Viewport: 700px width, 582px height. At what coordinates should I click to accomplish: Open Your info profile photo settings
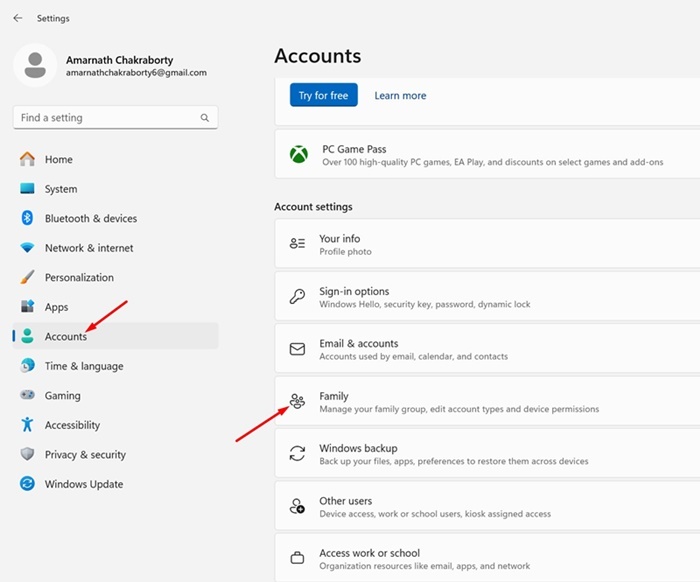tap(488, 244)
